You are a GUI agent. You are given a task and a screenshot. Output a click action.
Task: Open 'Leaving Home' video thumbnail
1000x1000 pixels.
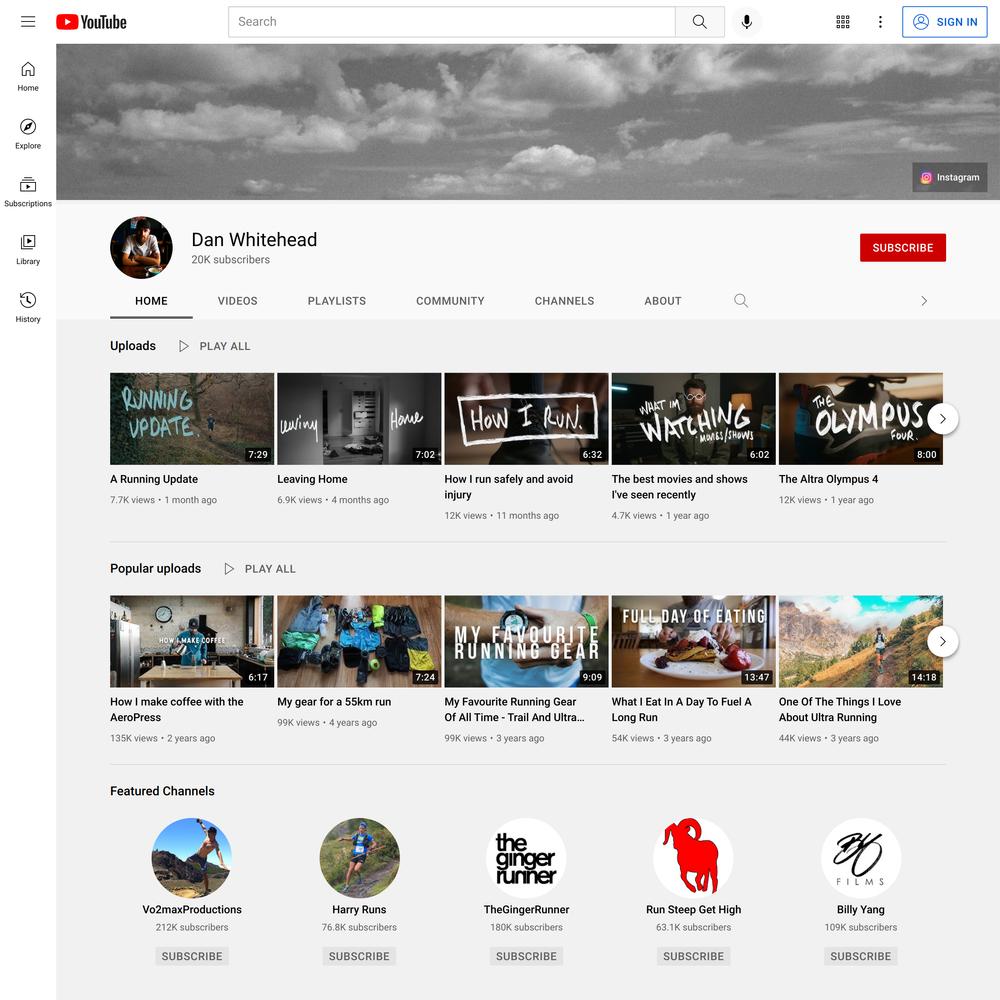click(x=359, y=419)
